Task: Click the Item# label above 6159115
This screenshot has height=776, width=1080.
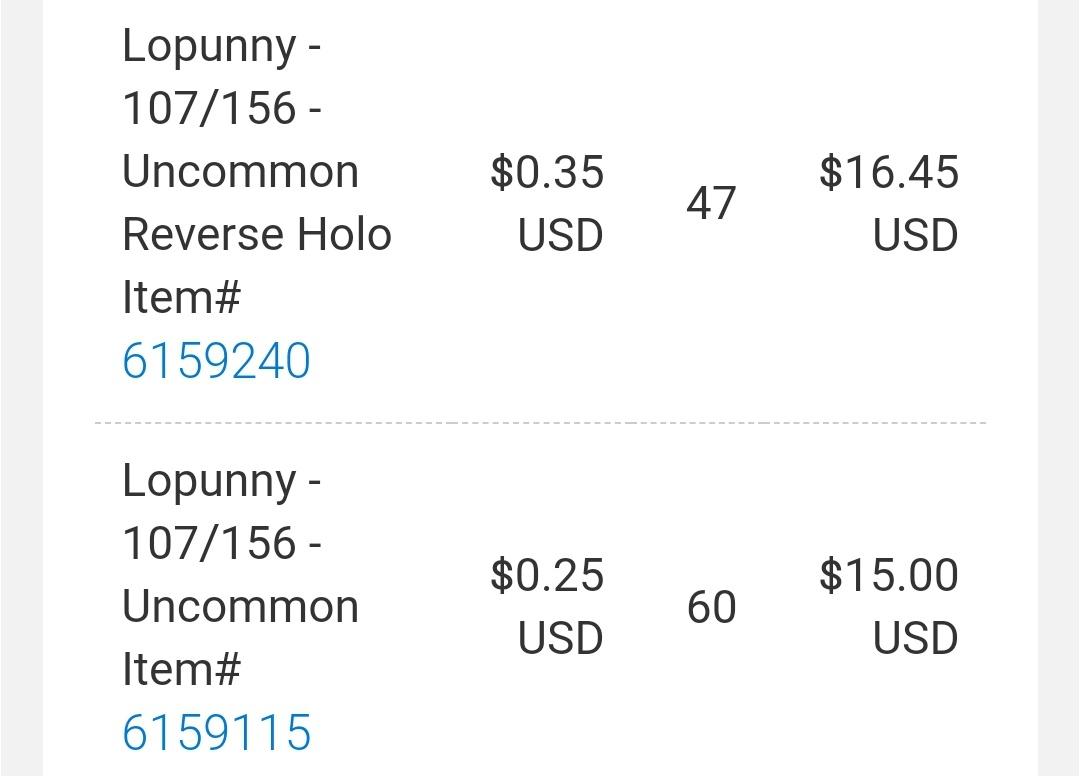Action: tap(181, 669)
